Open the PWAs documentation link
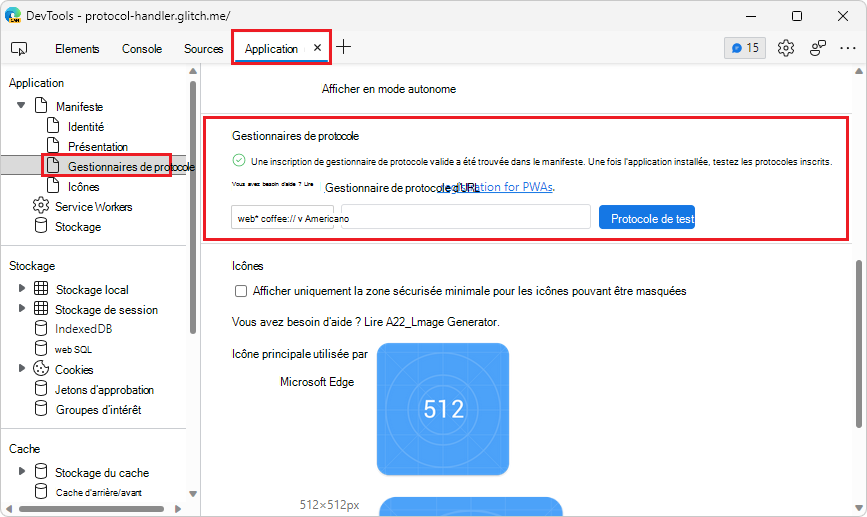Image resolution: width=867 pixels, height=517 pixels. click(x=496, y=187)
